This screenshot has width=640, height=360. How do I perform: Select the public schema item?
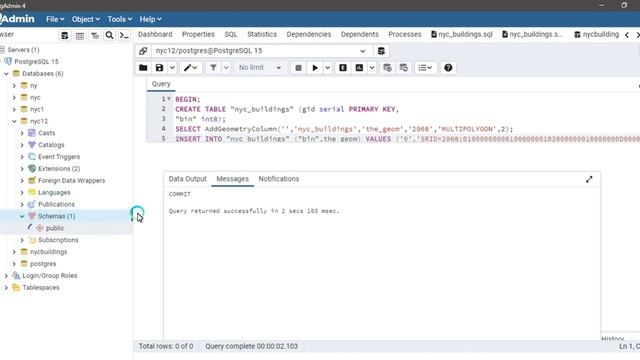click(55, 228)
